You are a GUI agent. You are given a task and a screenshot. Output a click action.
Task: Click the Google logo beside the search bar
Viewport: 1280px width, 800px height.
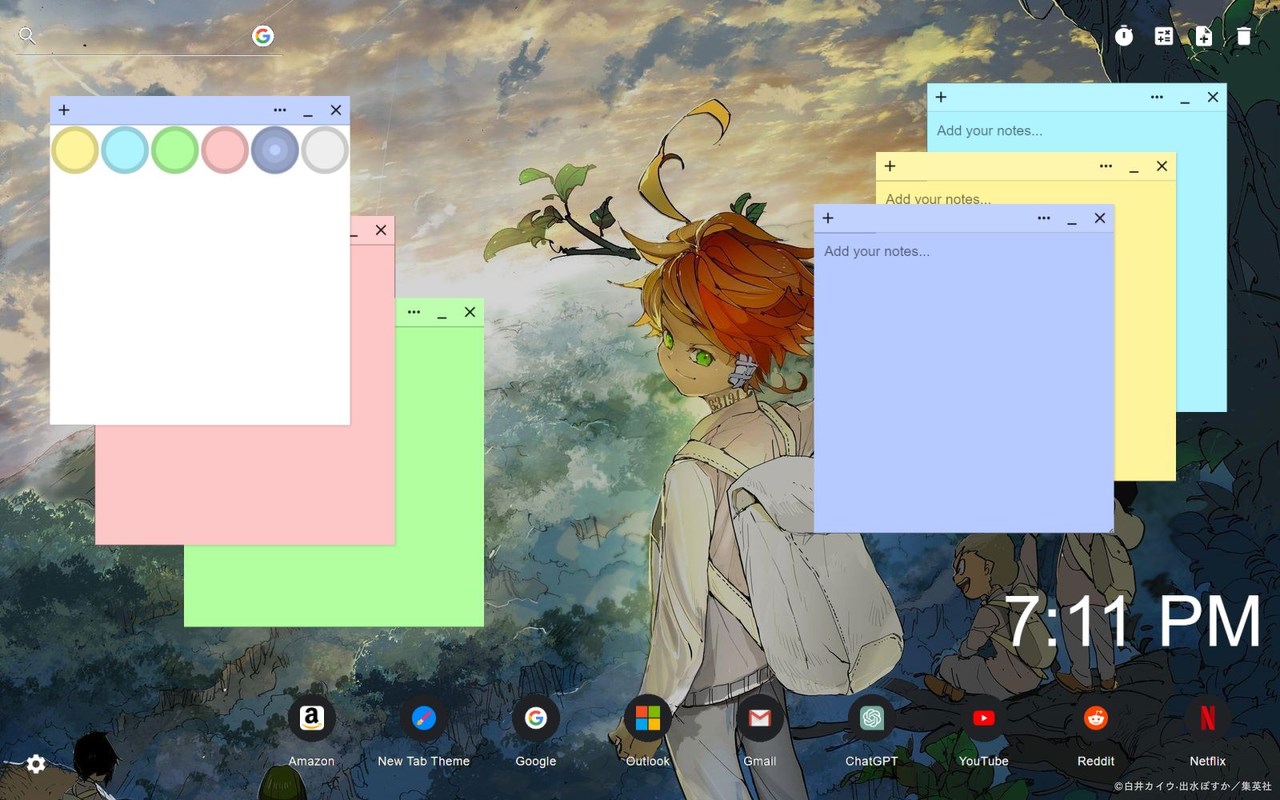tap(263, 36)
